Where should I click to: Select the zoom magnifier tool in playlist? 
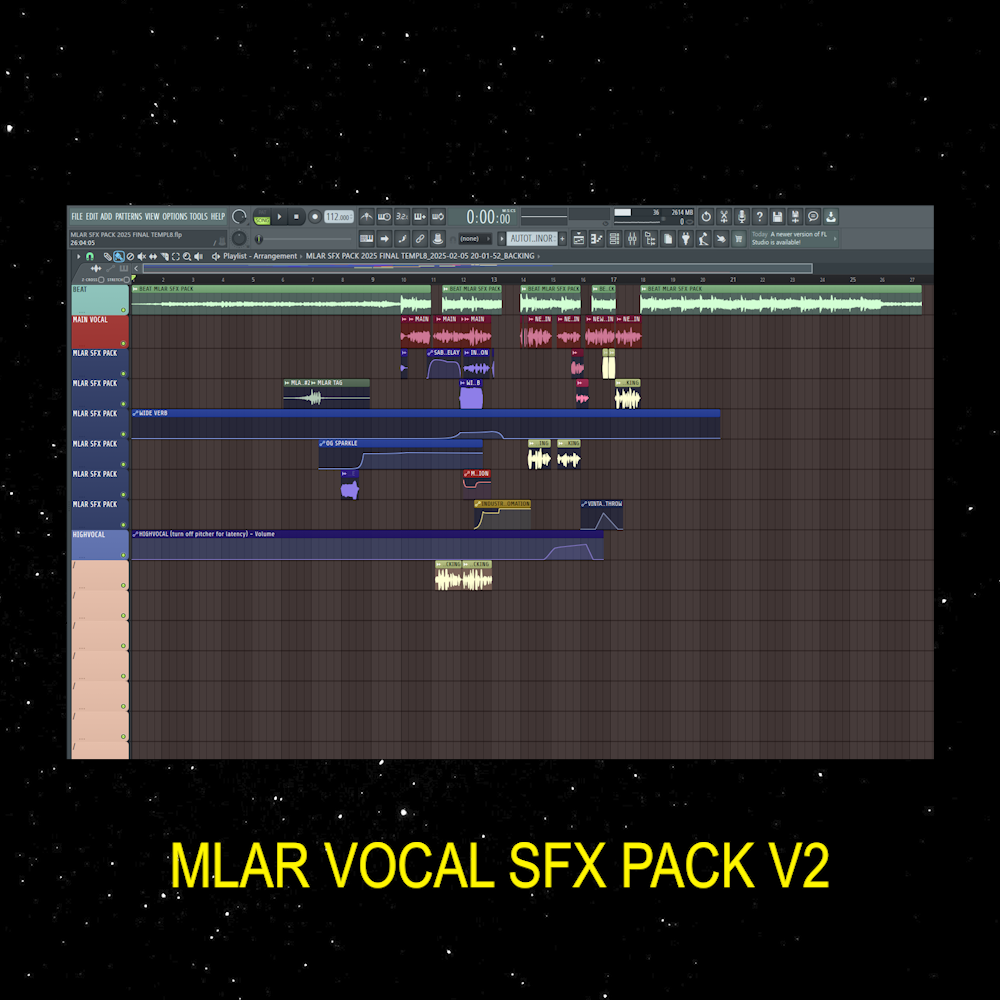click(x=187, y=256)
